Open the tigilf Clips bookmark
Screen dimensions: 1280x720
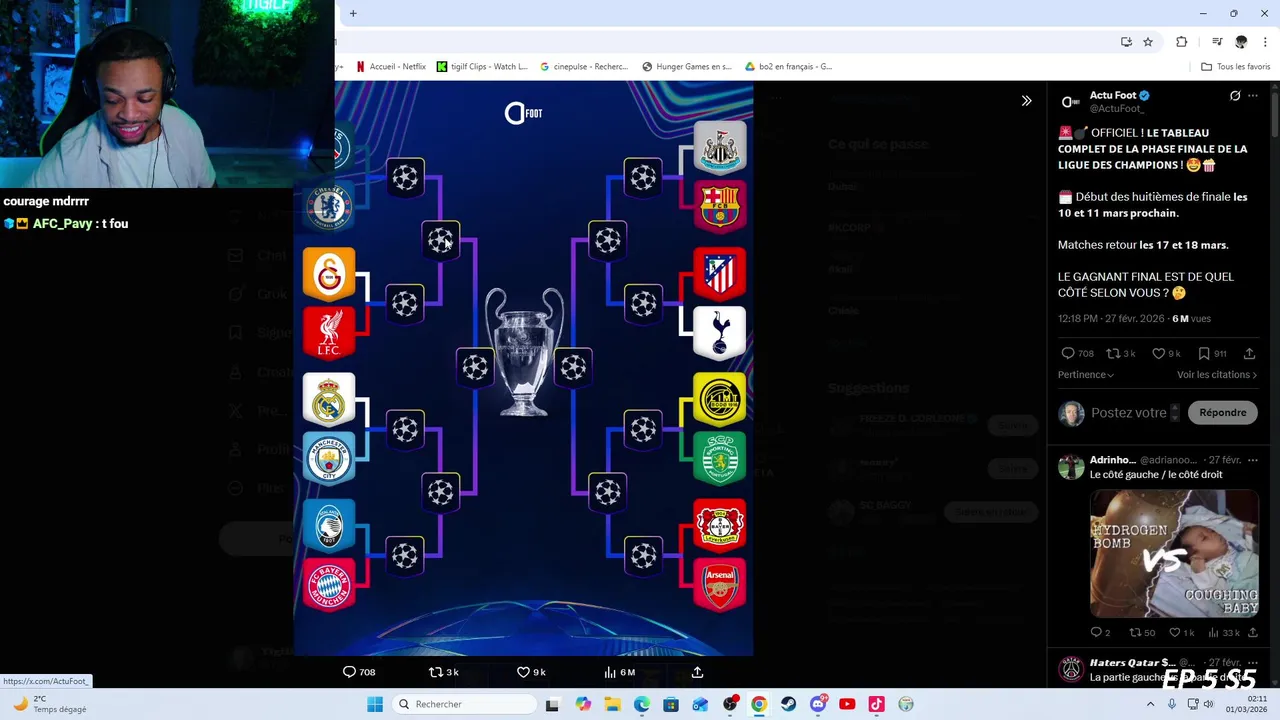click(x=482, y=67)
